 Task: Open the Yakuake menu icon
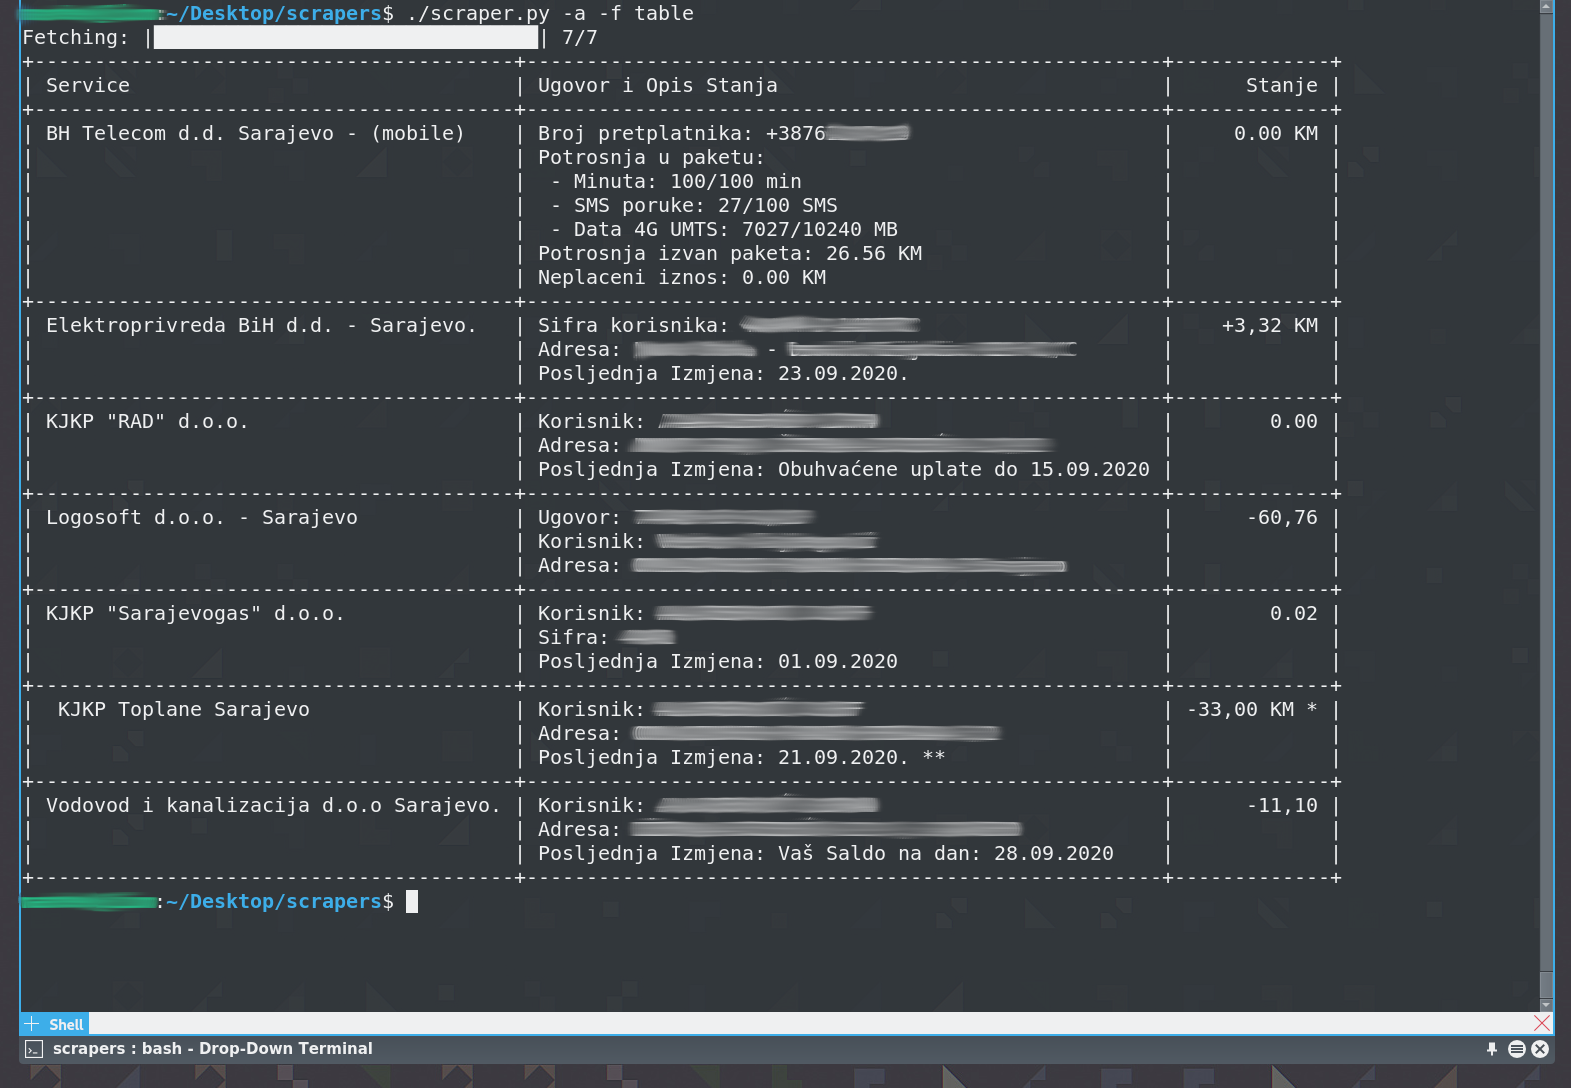click(x=1517, y=1049)
